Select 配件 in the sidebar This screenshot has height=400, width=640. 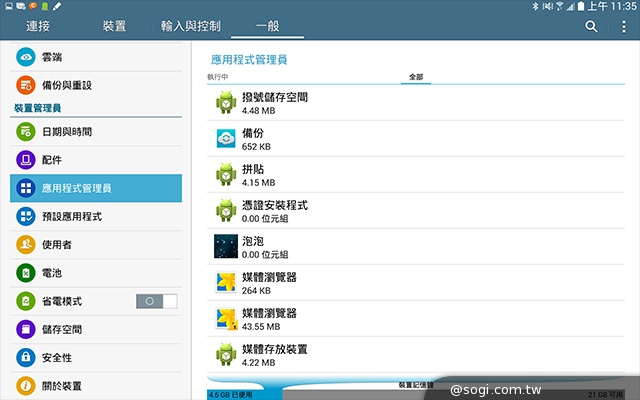(x=96, y=160)
